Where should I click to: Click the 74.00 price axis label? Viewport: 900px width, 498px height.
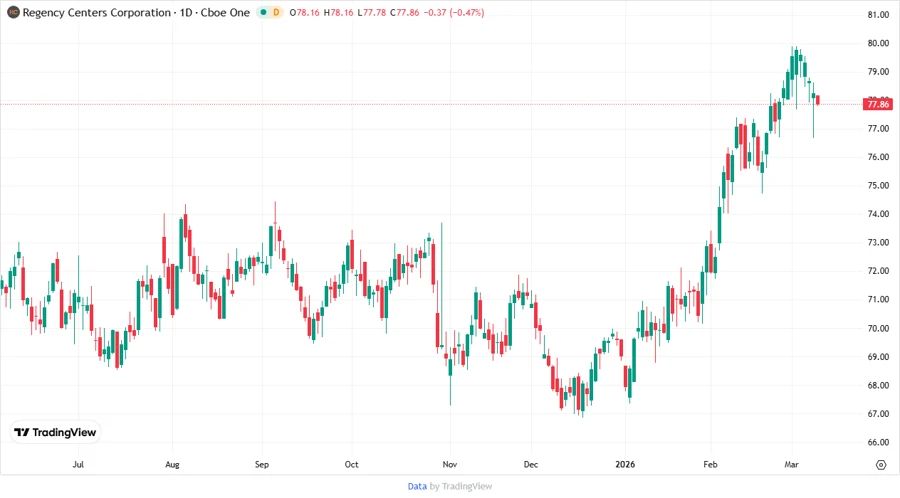pos(878,214)
